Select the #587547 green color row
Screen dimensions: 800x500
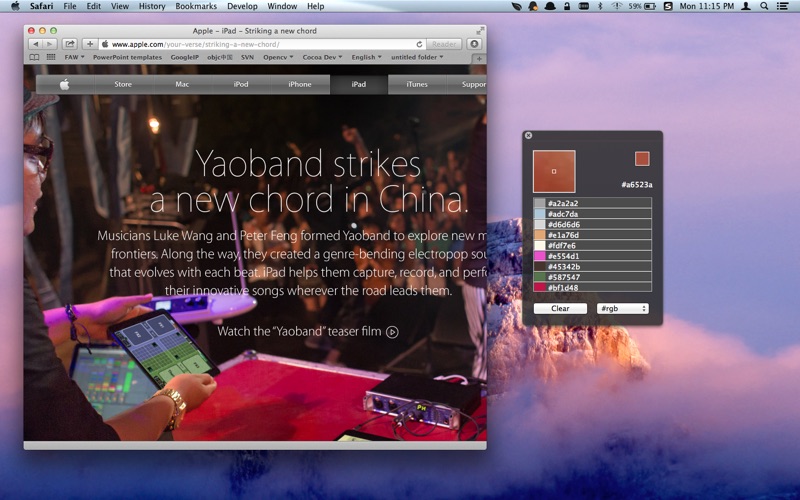(592, 277)
